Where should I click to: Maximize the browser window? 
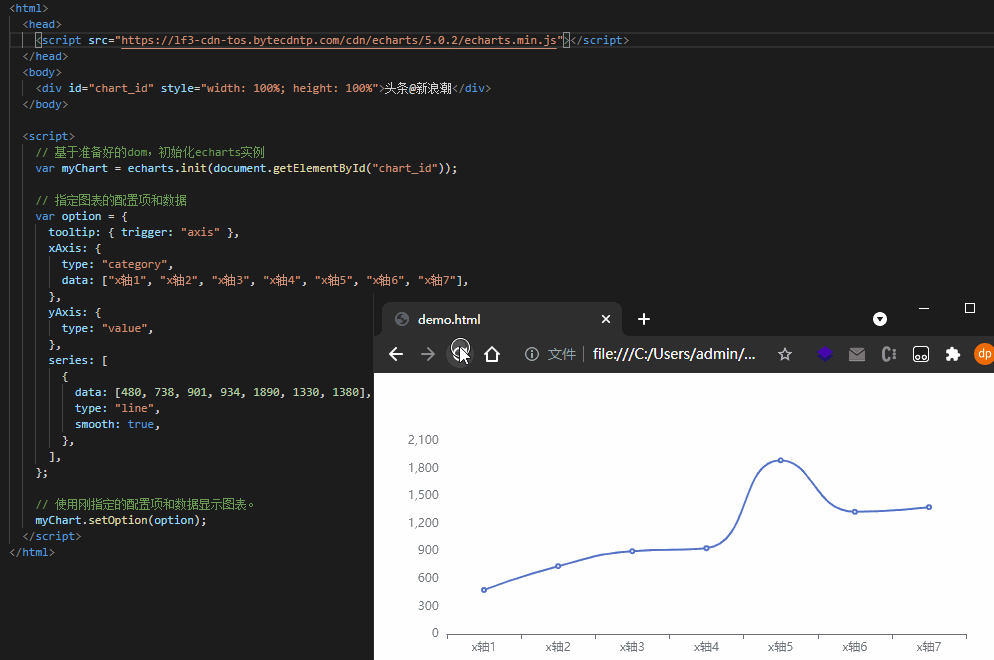pyautogui.click(x=969, y=308)
